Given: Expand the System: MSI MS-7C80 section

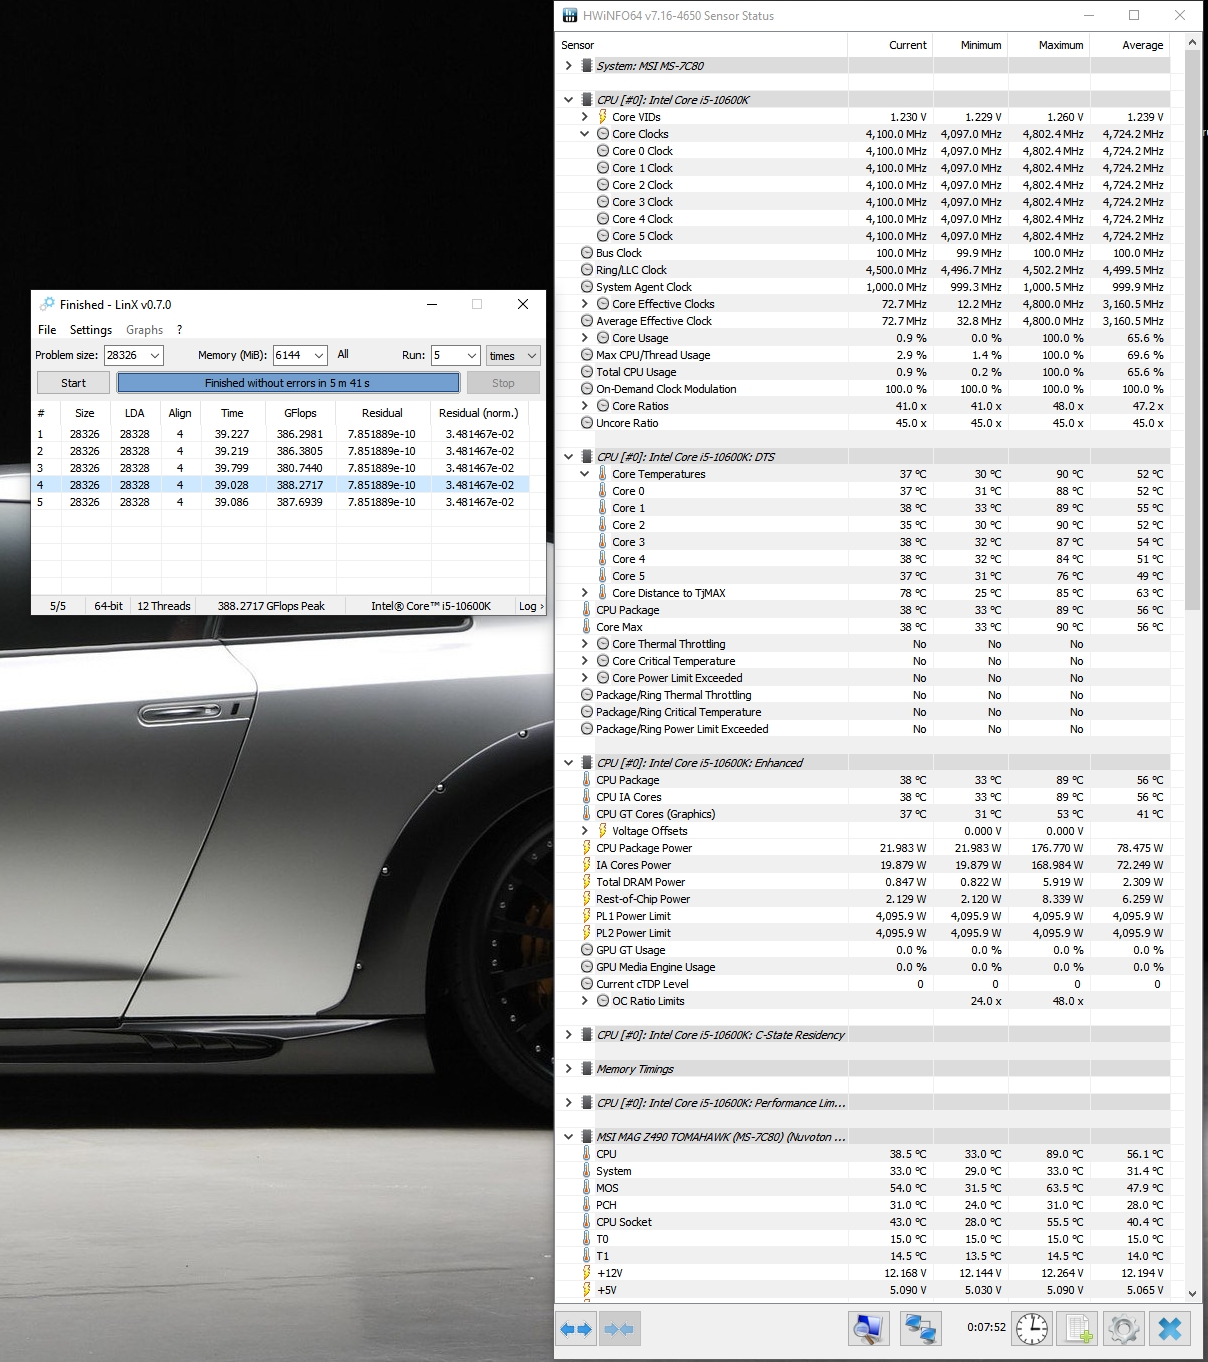Looking at the screenshot, I should tap(569, 66).
